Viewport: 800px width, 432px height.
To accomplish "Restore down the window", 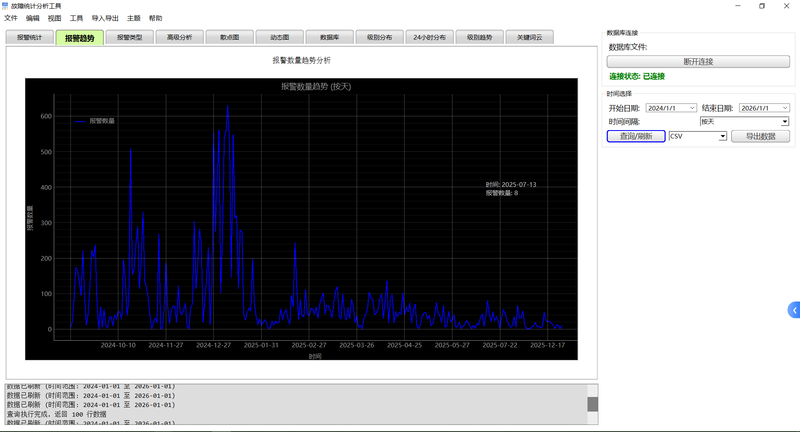I will (762, 6).
